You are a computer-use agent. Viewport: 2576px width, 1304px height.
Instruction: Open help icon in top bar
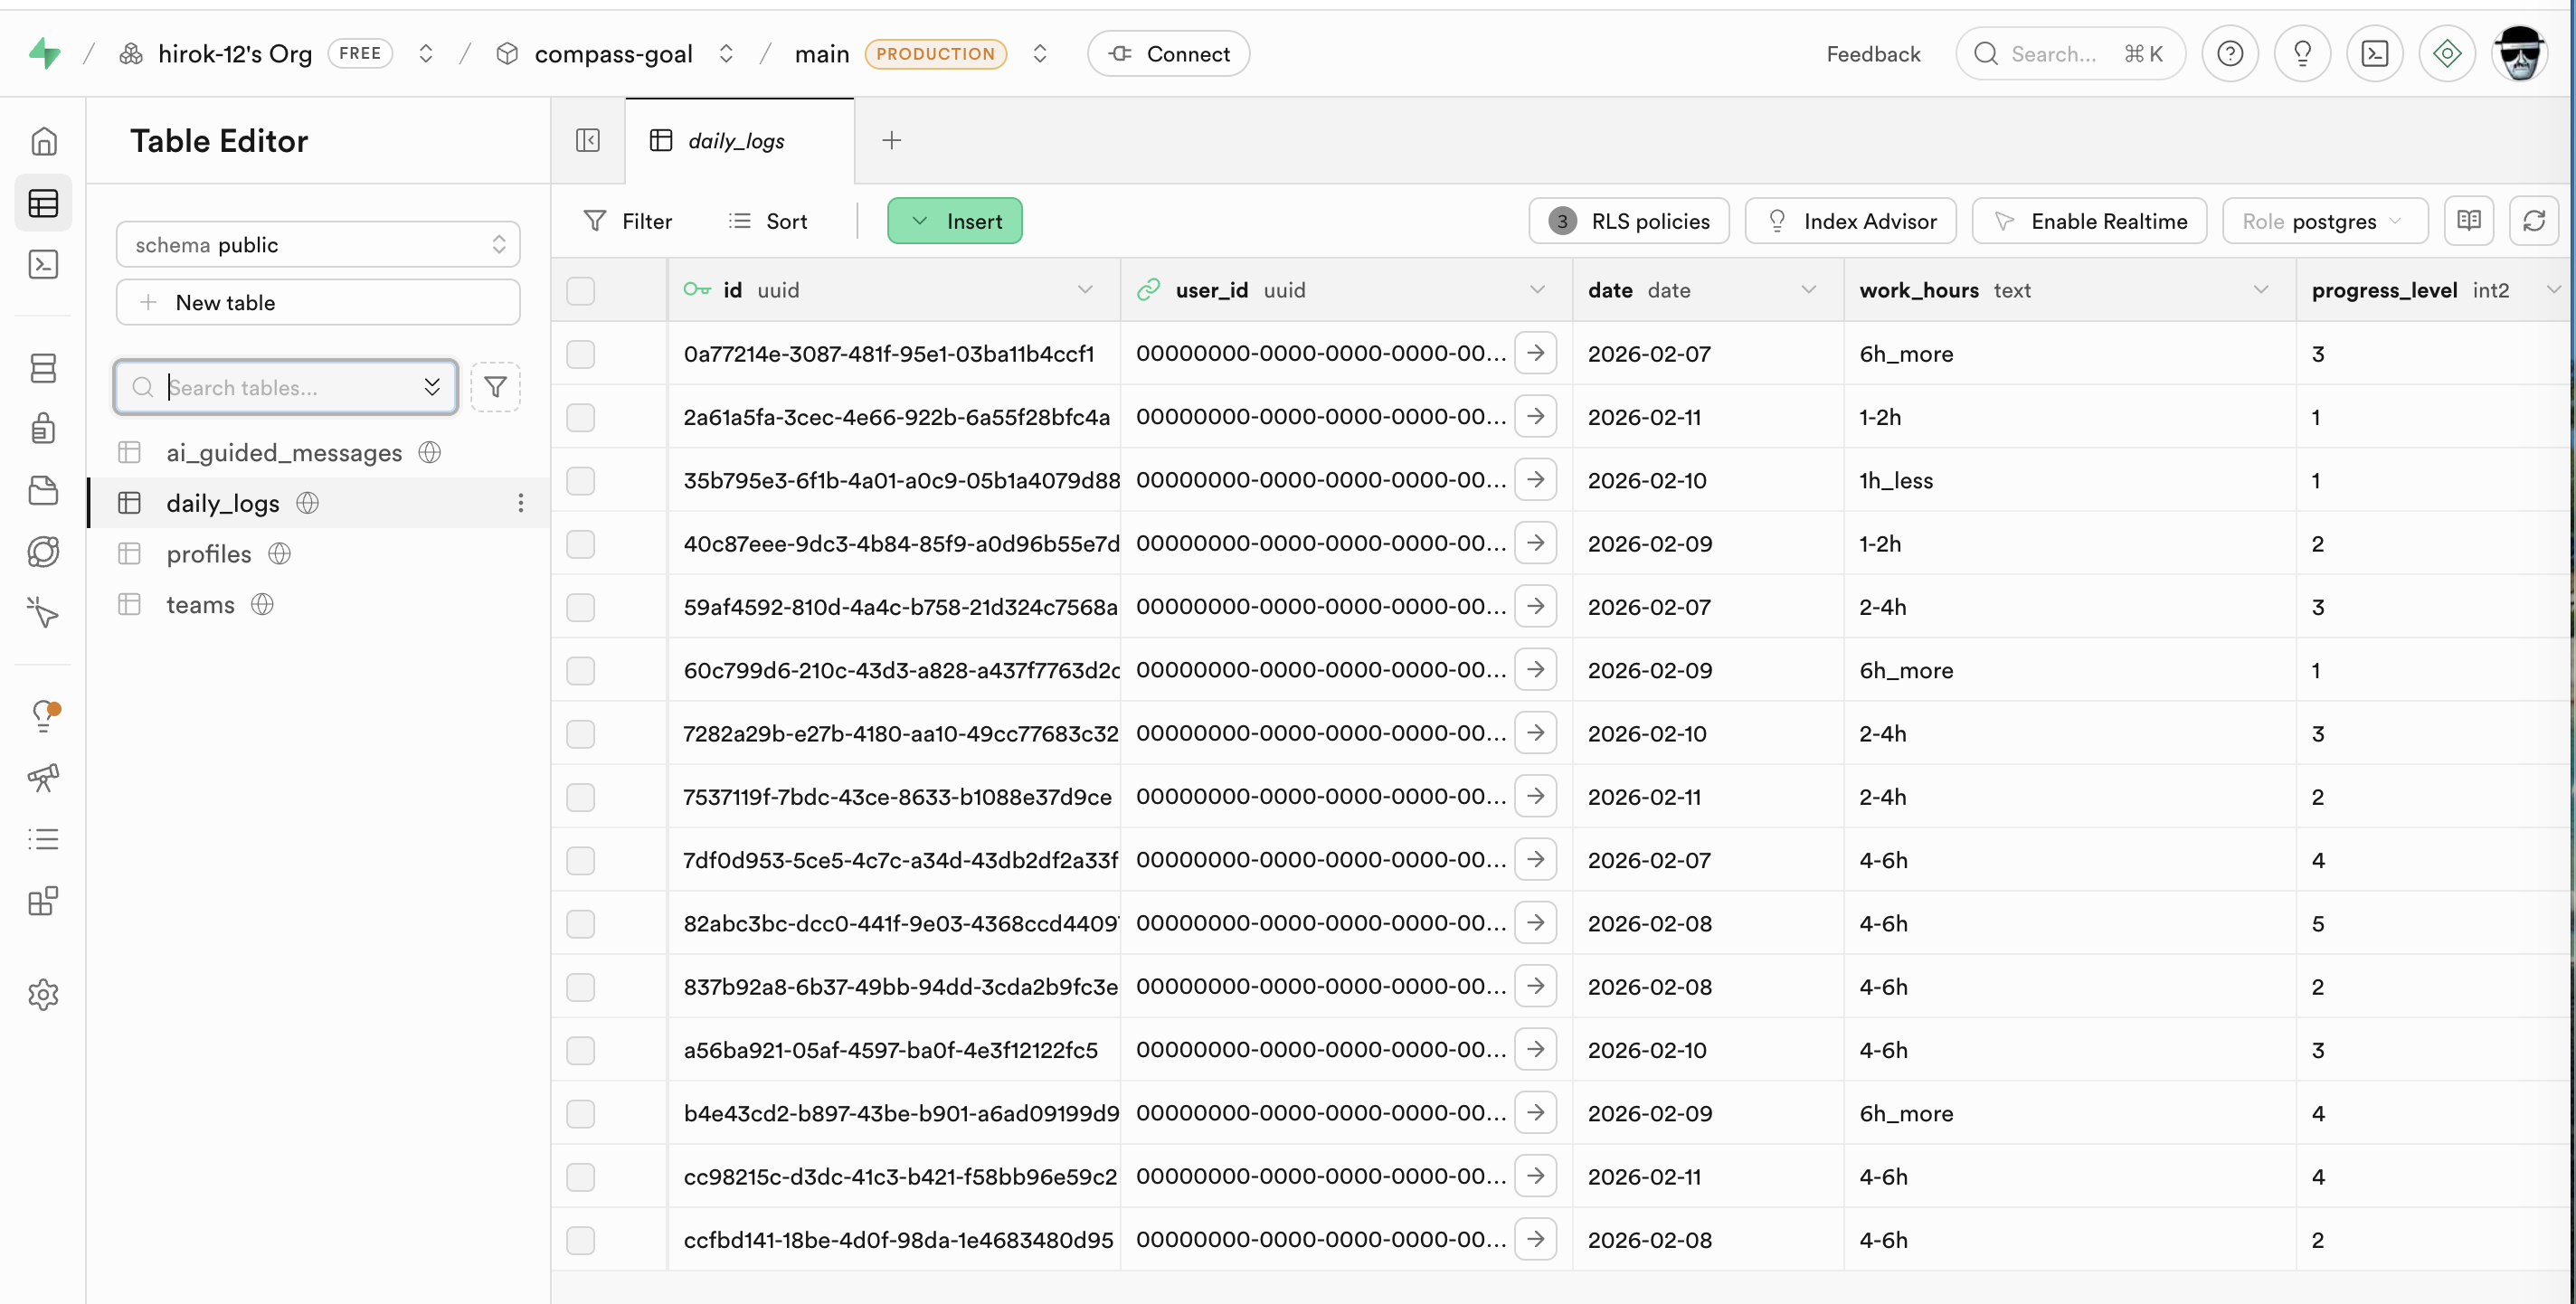point(2229,54)
